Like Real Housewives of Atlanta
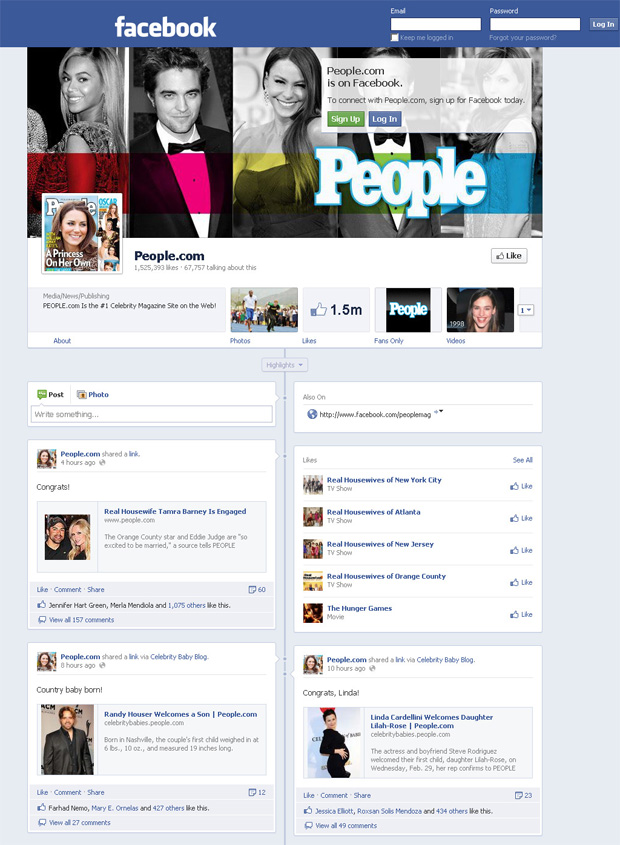The width and height of the screenshot is (620, 845). (x=521, y=518)
